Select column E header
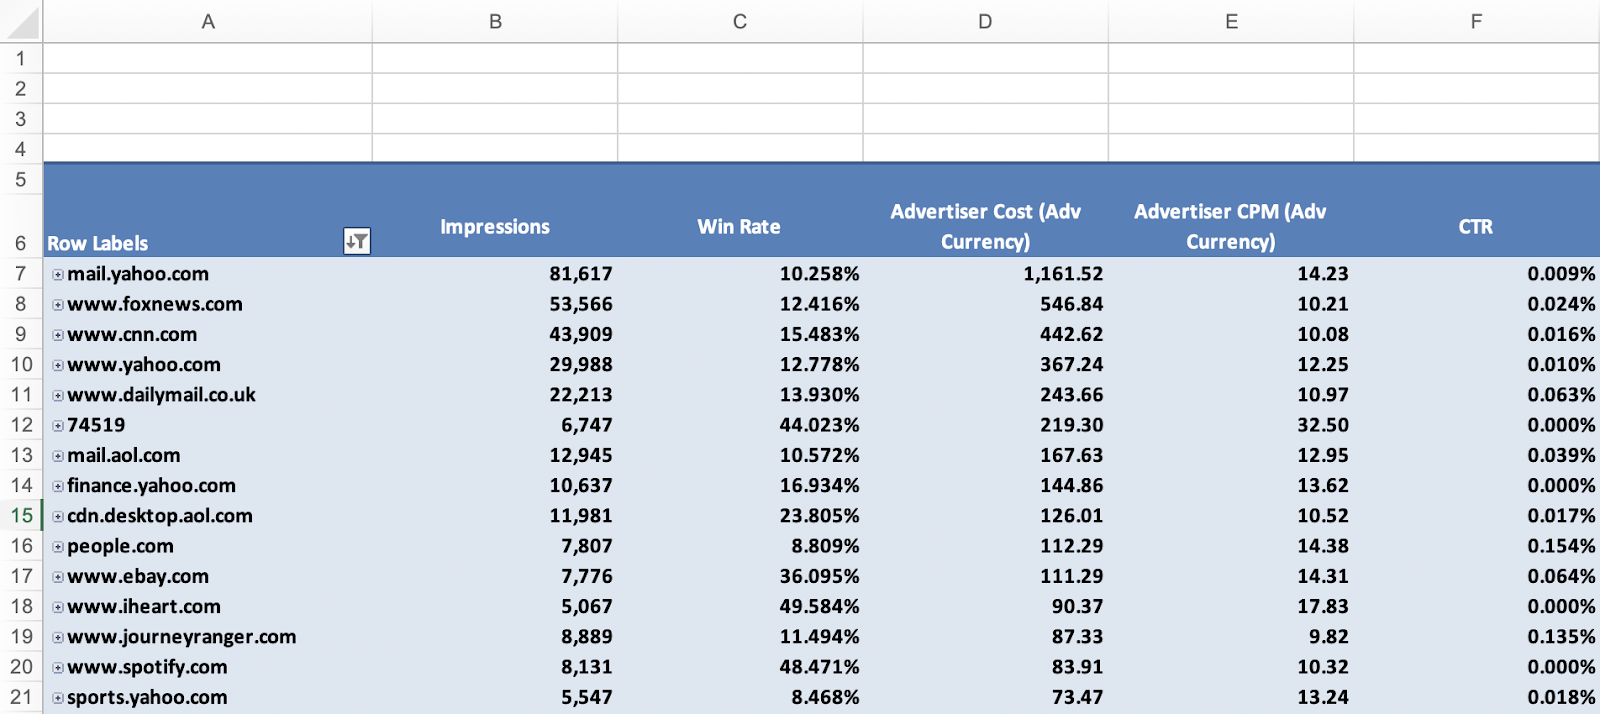1600x714 pixels. tap(1231, 21)
